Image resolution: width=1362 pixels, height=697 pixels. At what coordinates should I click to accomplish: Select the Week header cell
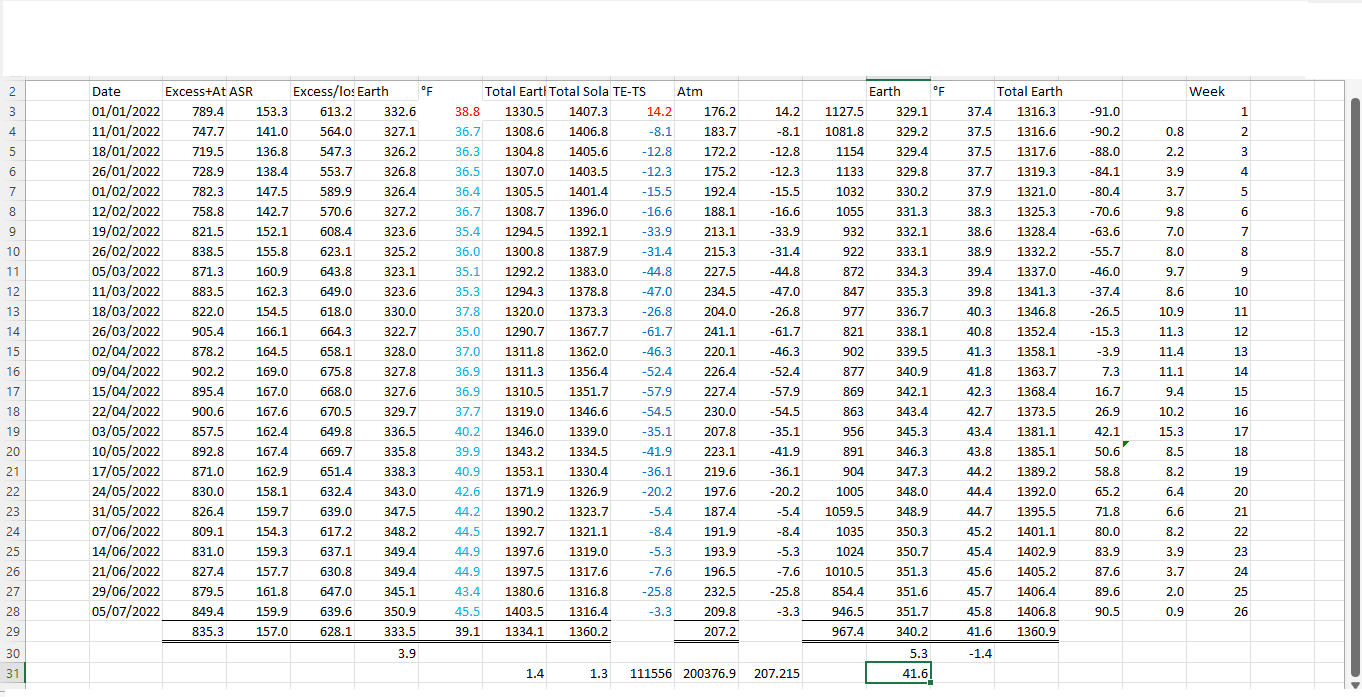[1217, 91]
